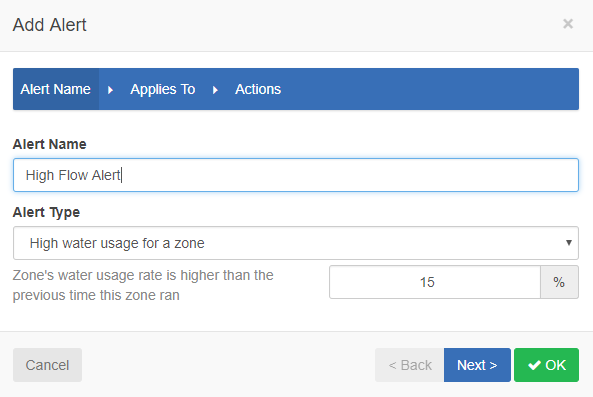This screenshot has height=397, width=593.
Task: Click the disabled Back button
Action: (410, 365)
